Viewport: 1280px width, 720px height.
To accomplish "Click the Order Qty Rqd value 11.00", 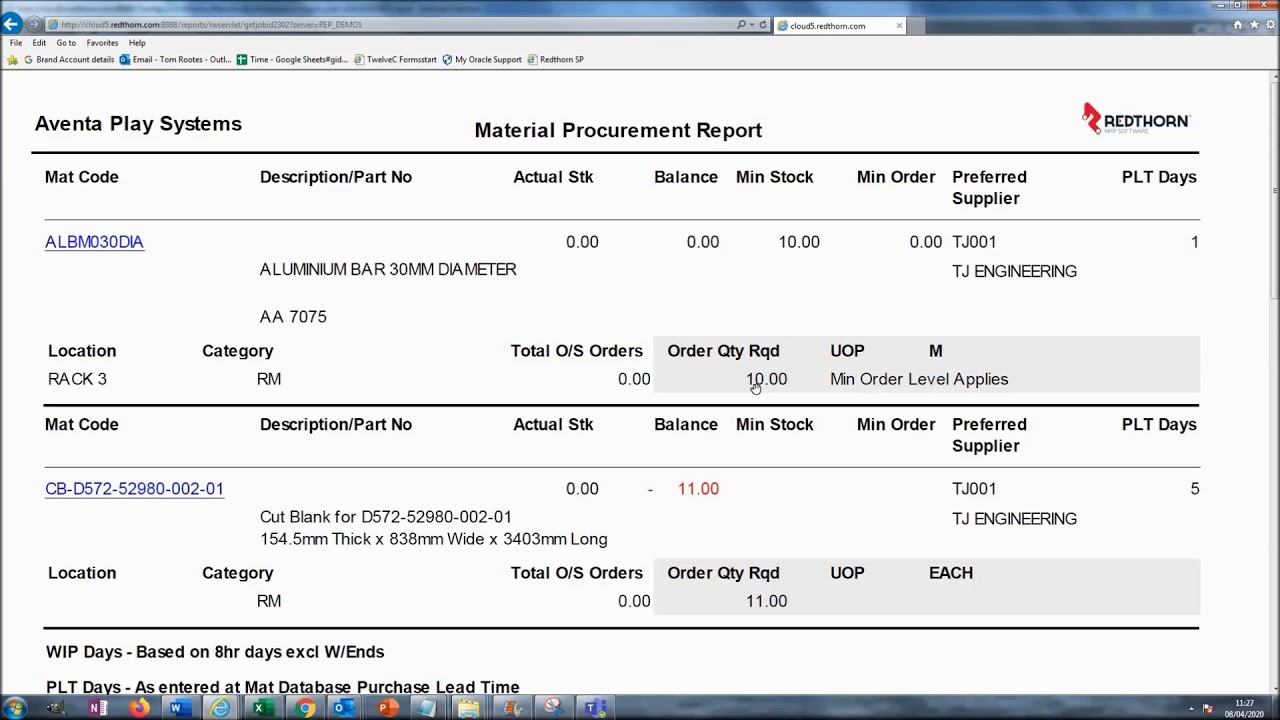I will [x=766, y=601].
